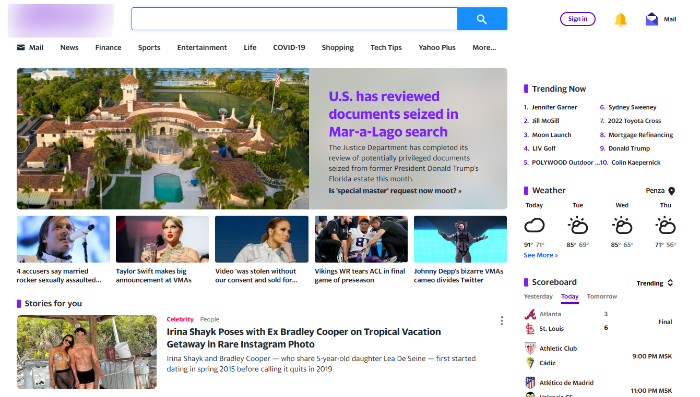Click the web search input field
The width and height of the screenshot is (700, 397).
click(294, 19)
